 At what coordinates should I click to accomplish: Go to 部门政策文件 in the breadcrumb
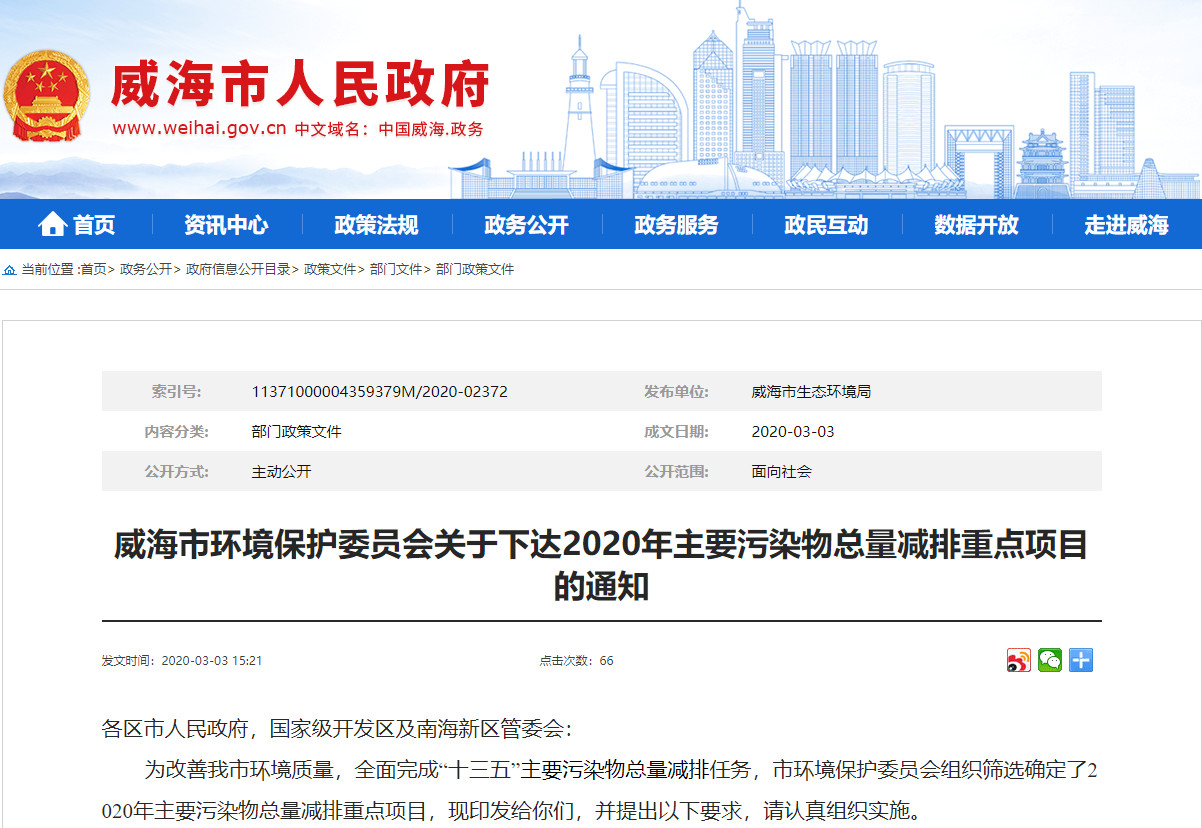(x=475, y=270)
